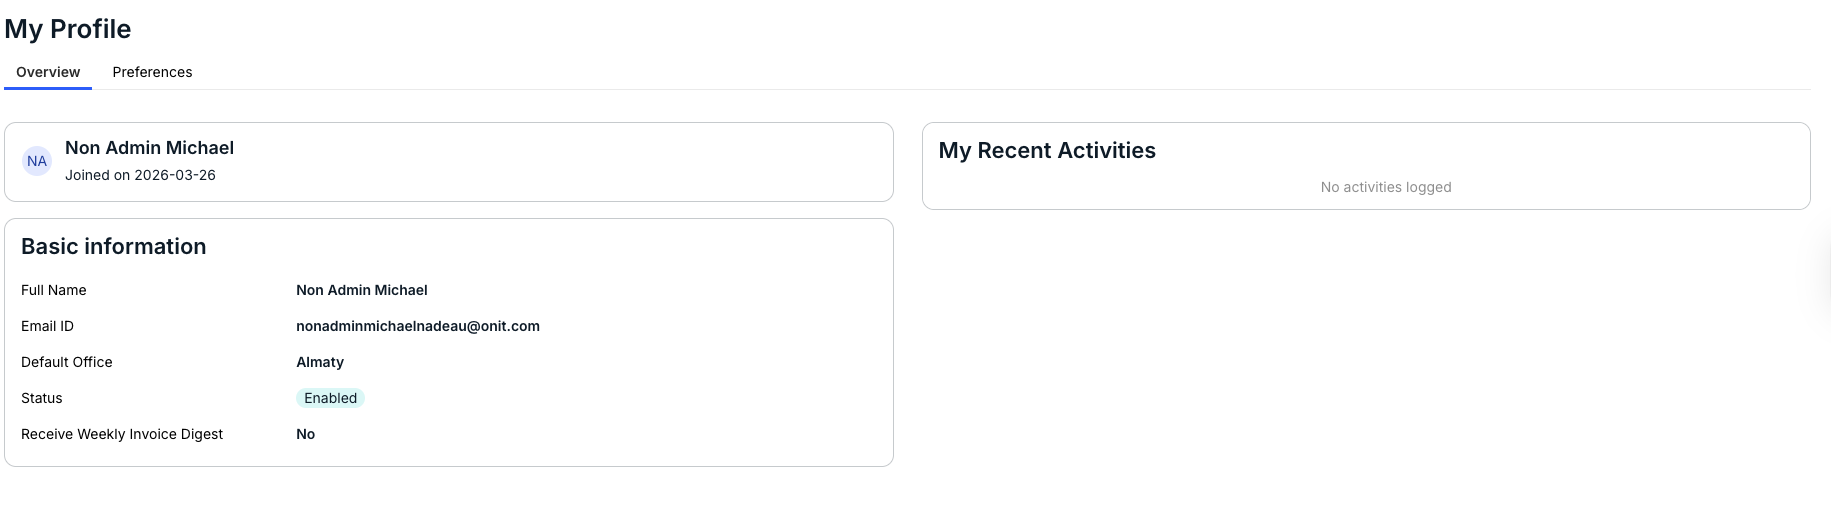This screenshot has height=506, width=1831.
Task: Switch to the Preferences tab
Action: click(x=152, y=72)
